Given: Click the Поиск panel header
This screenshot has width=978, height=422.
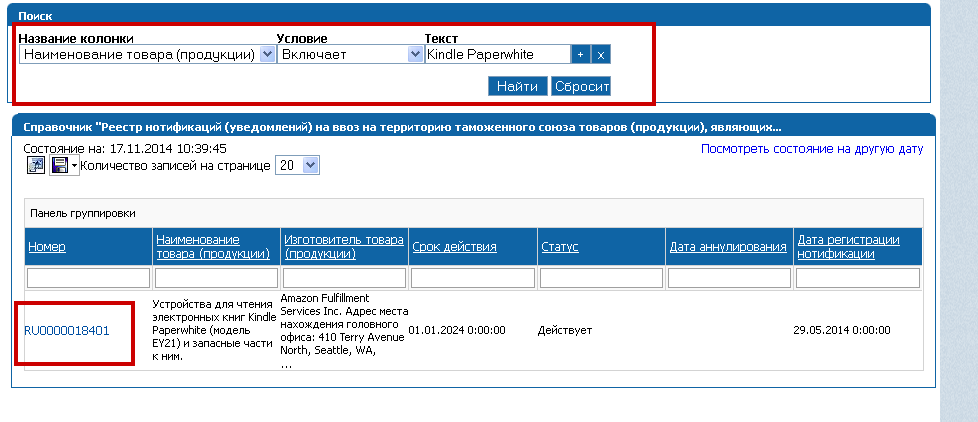Looking at the screenshot, I should pos(471,16).
